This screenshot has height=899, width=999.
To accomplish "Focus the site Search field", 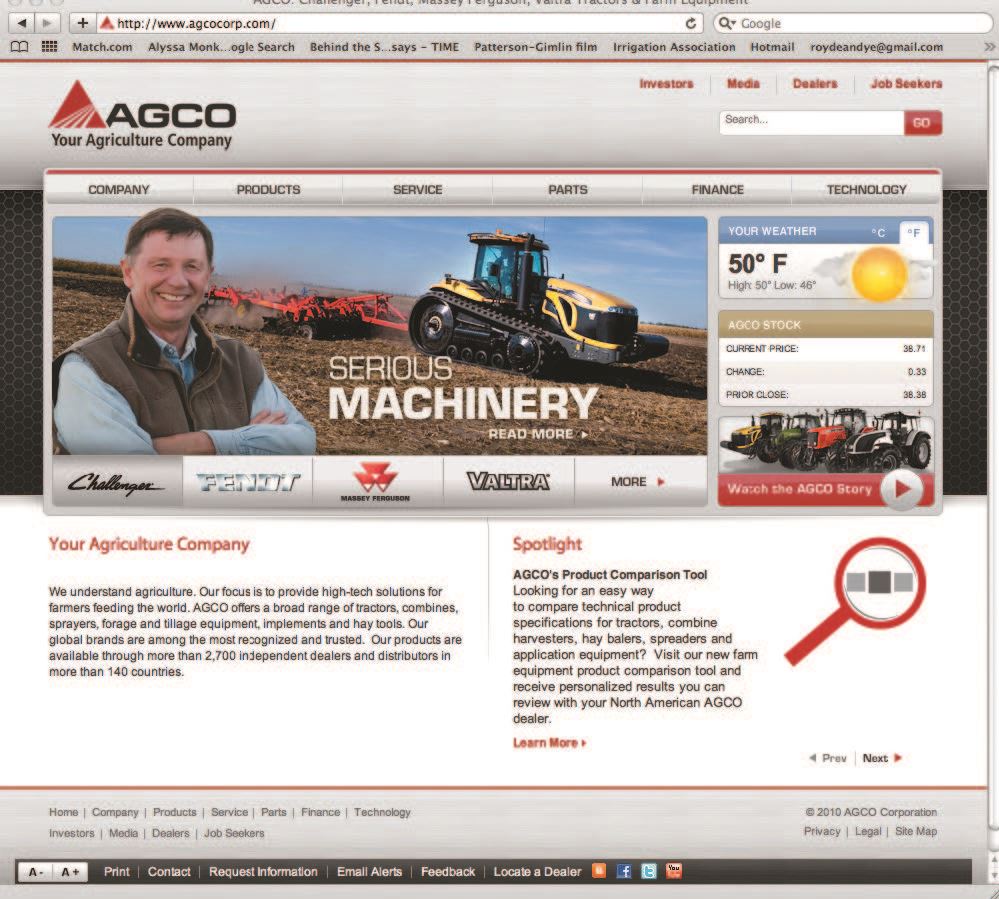I will (812, 123).
